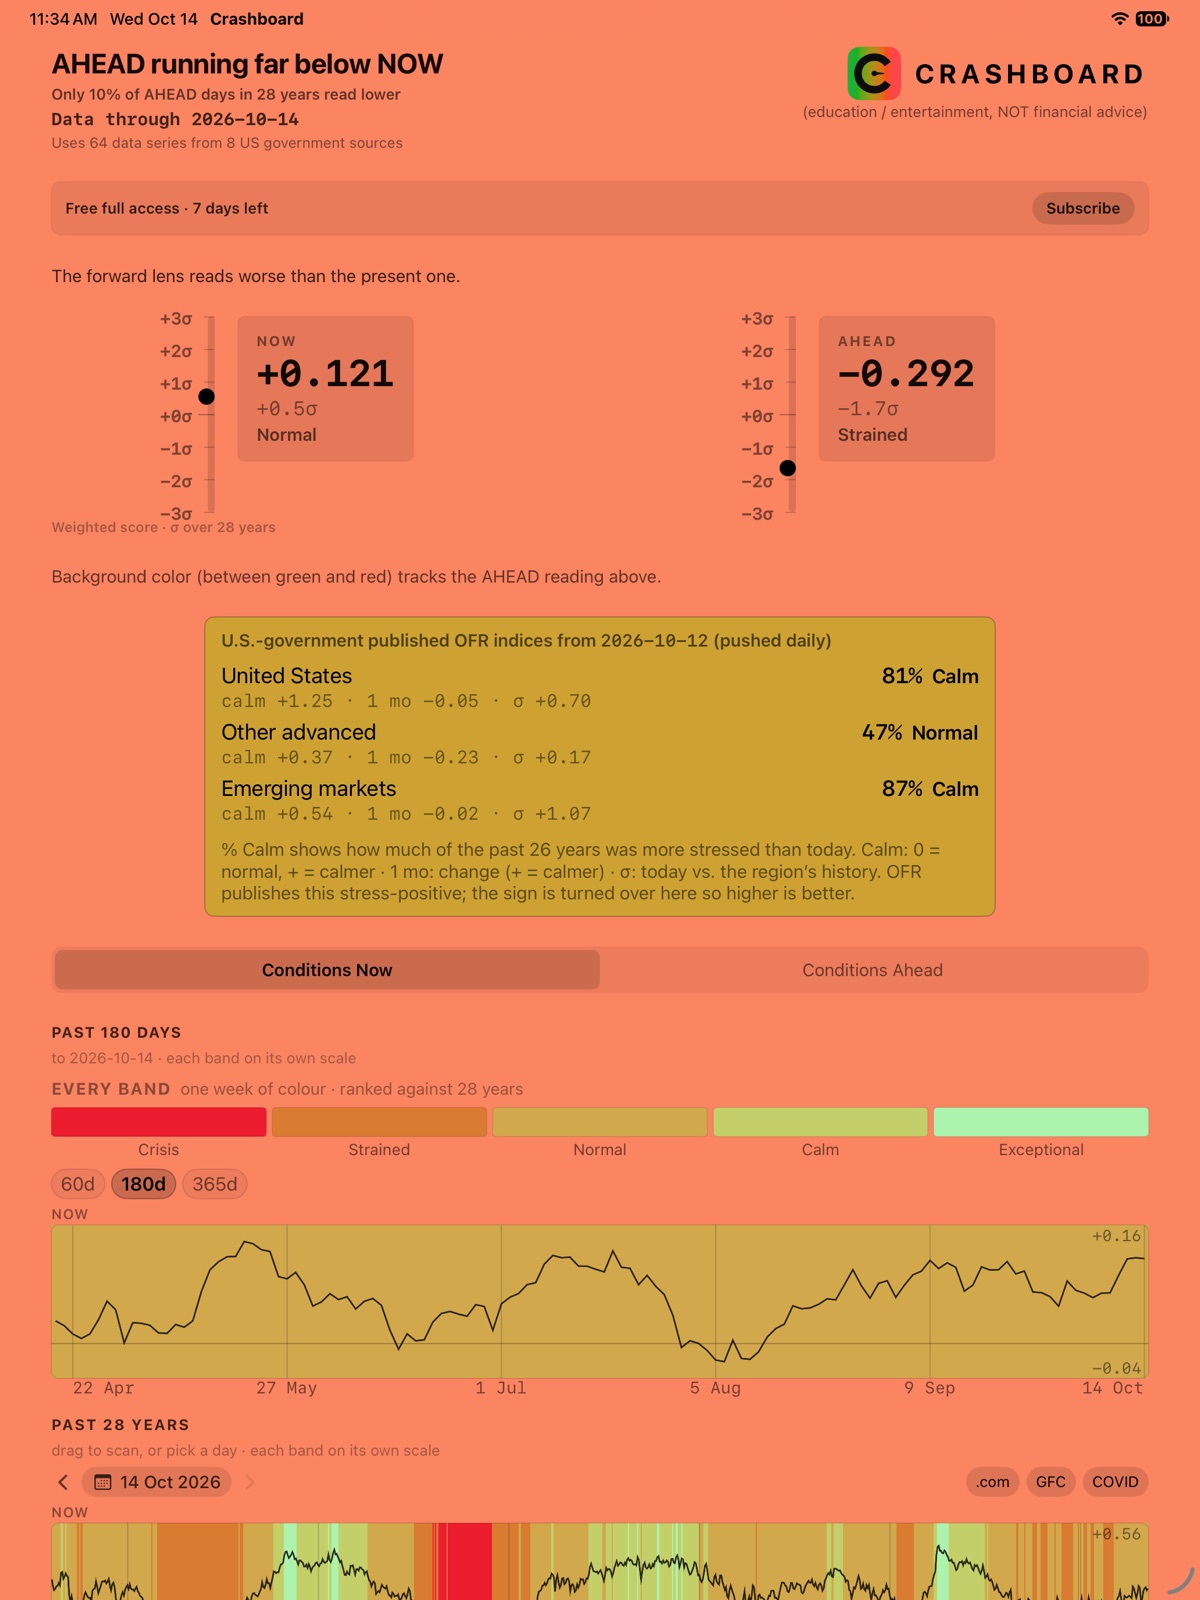The image size is (1200, 1600).
Task: Click the Calm color band
Action: coord(820,1122)
